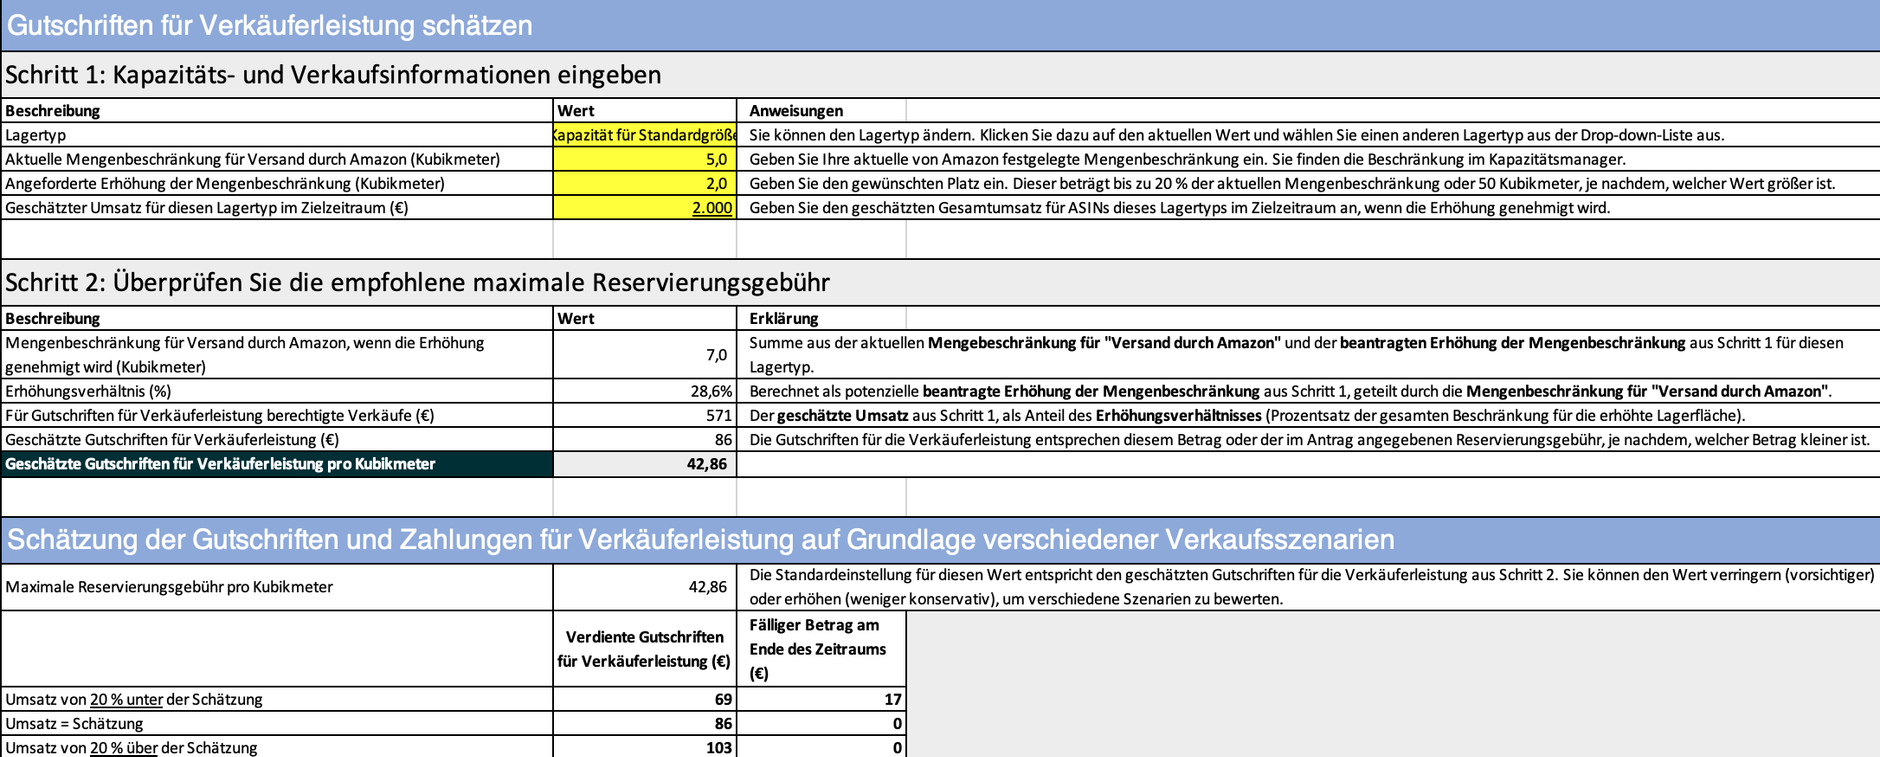1880x757 pixels.
Task: Click the 'Erklärung' column header
Action: [x=784, y=318]
